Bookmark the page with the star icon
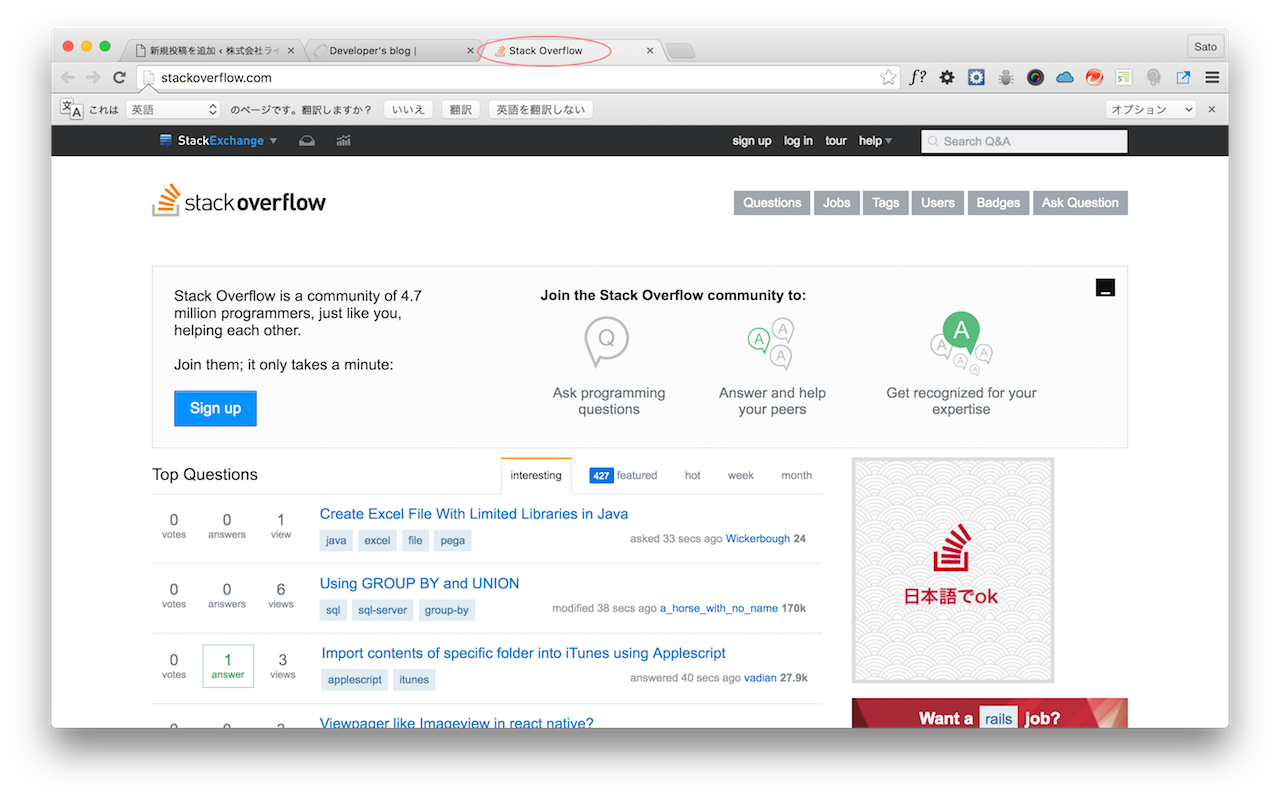Screen dimensions: 1280x800 click(x=888, y=77)
